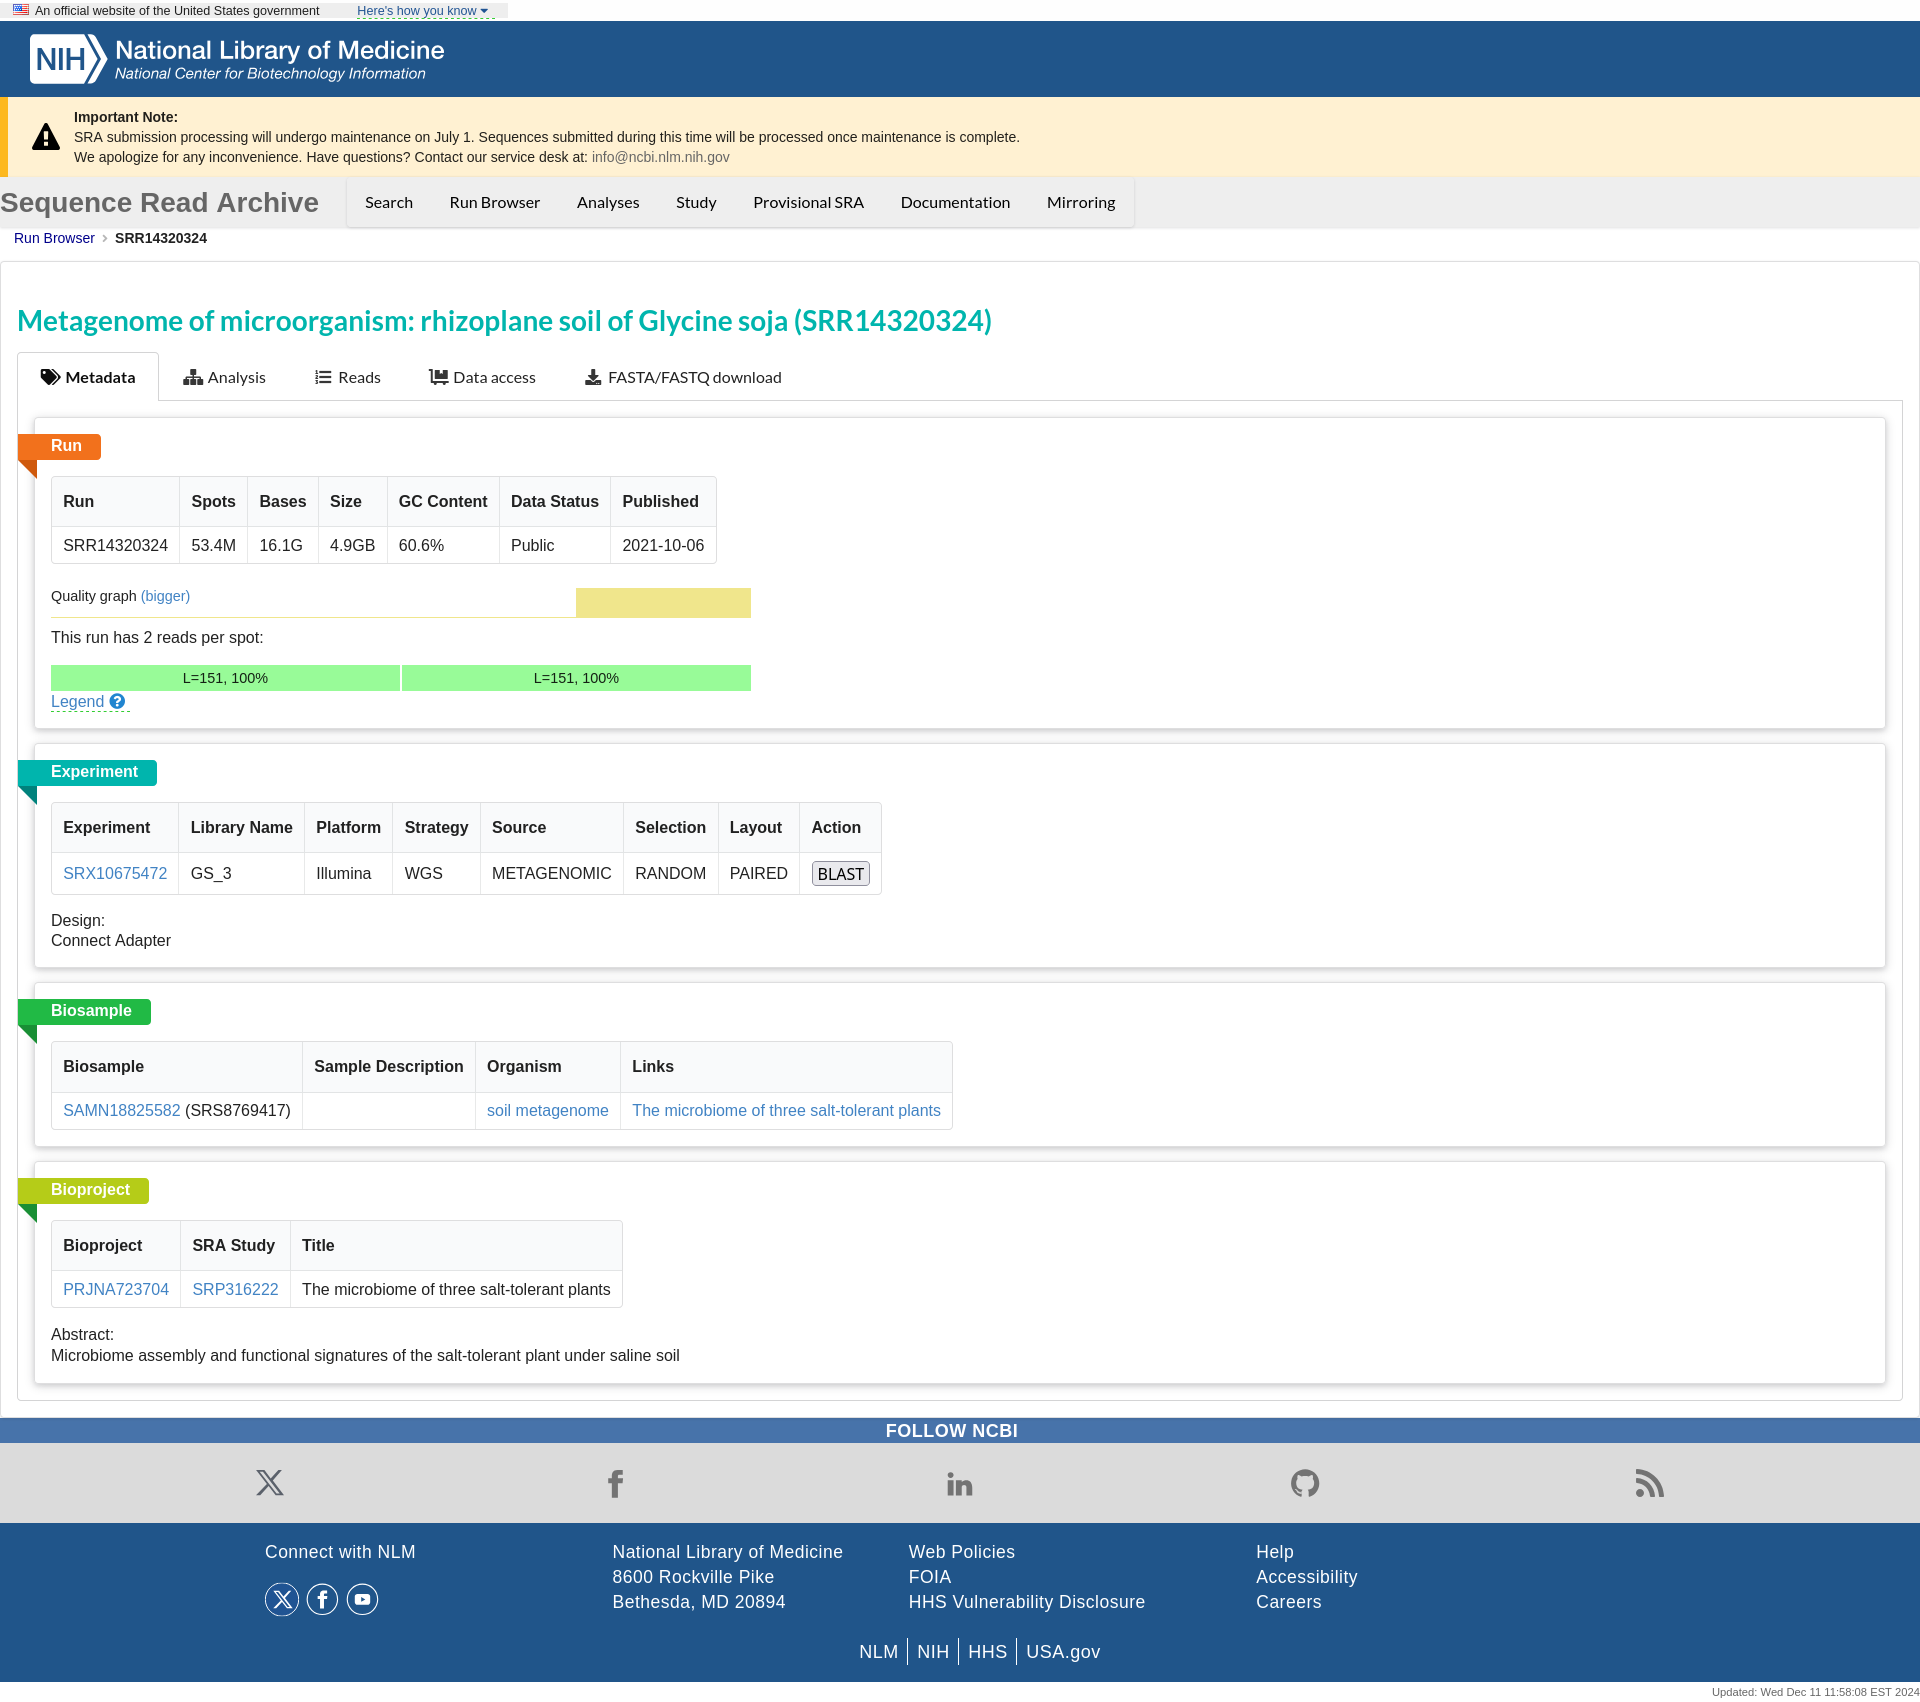1920x1702 pixels.
Task: Open biosample SAMN18825582 link
Action: tap(122, 1110)
